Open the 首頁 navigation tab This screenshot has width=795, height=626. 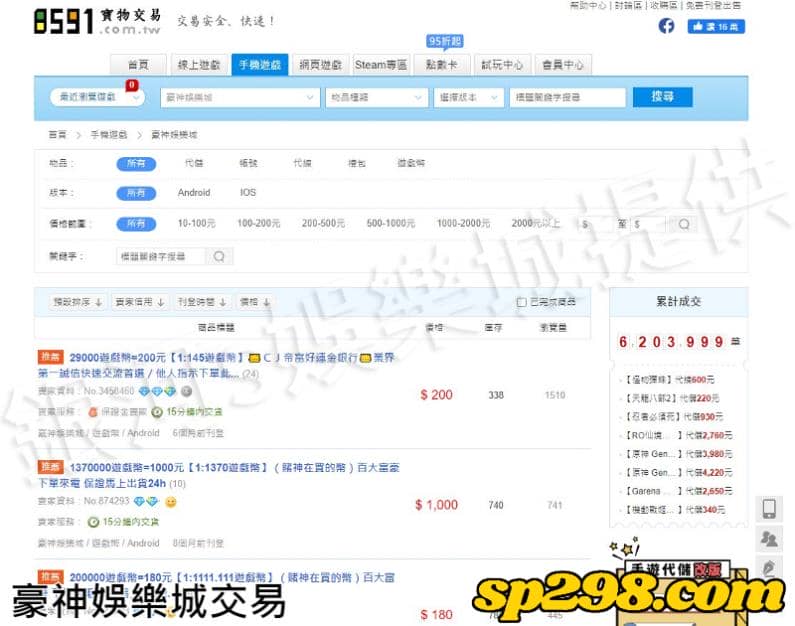coord(138,65)
